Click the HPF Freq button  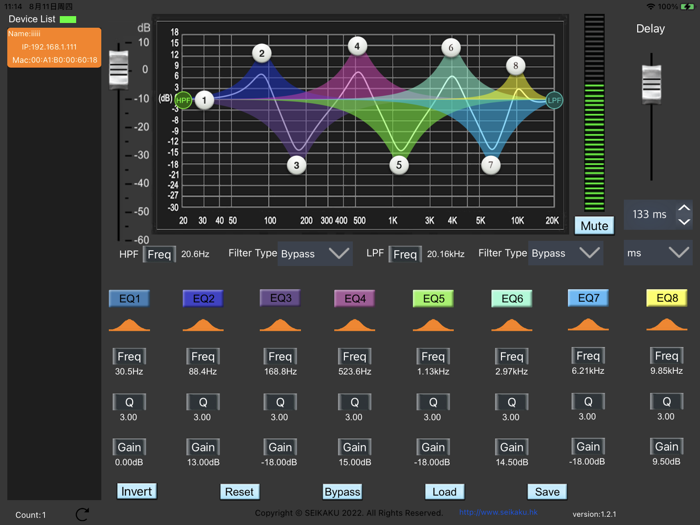pos(159,254)
